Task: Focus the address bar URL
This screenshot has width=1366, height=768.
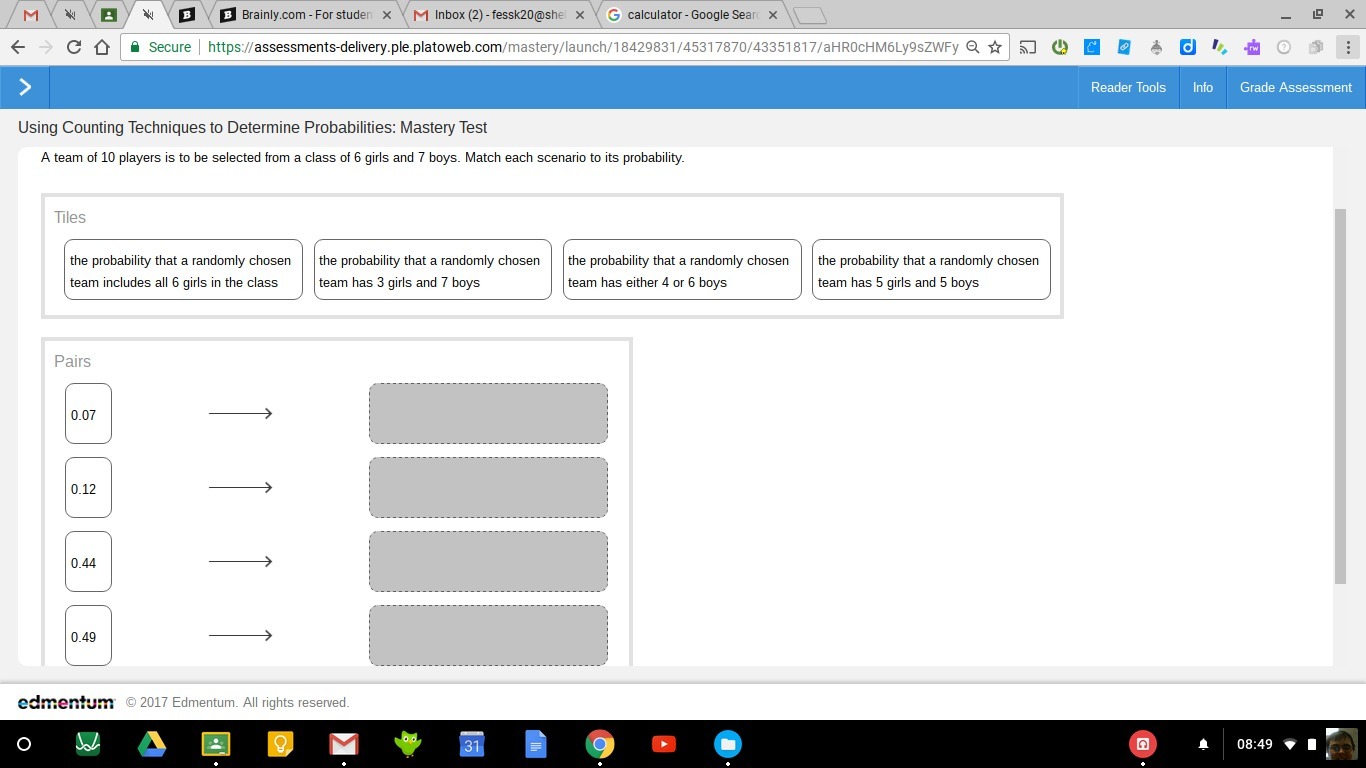Action: (583, 47)
